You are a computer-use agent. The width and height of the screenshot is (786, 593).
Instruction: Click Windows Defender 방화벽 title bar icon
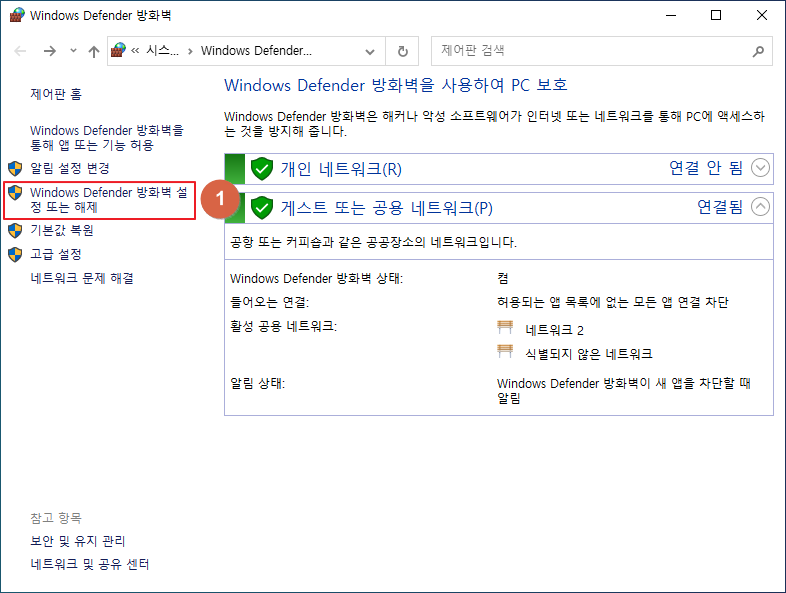pyautogui.click(x=17, y=15)
